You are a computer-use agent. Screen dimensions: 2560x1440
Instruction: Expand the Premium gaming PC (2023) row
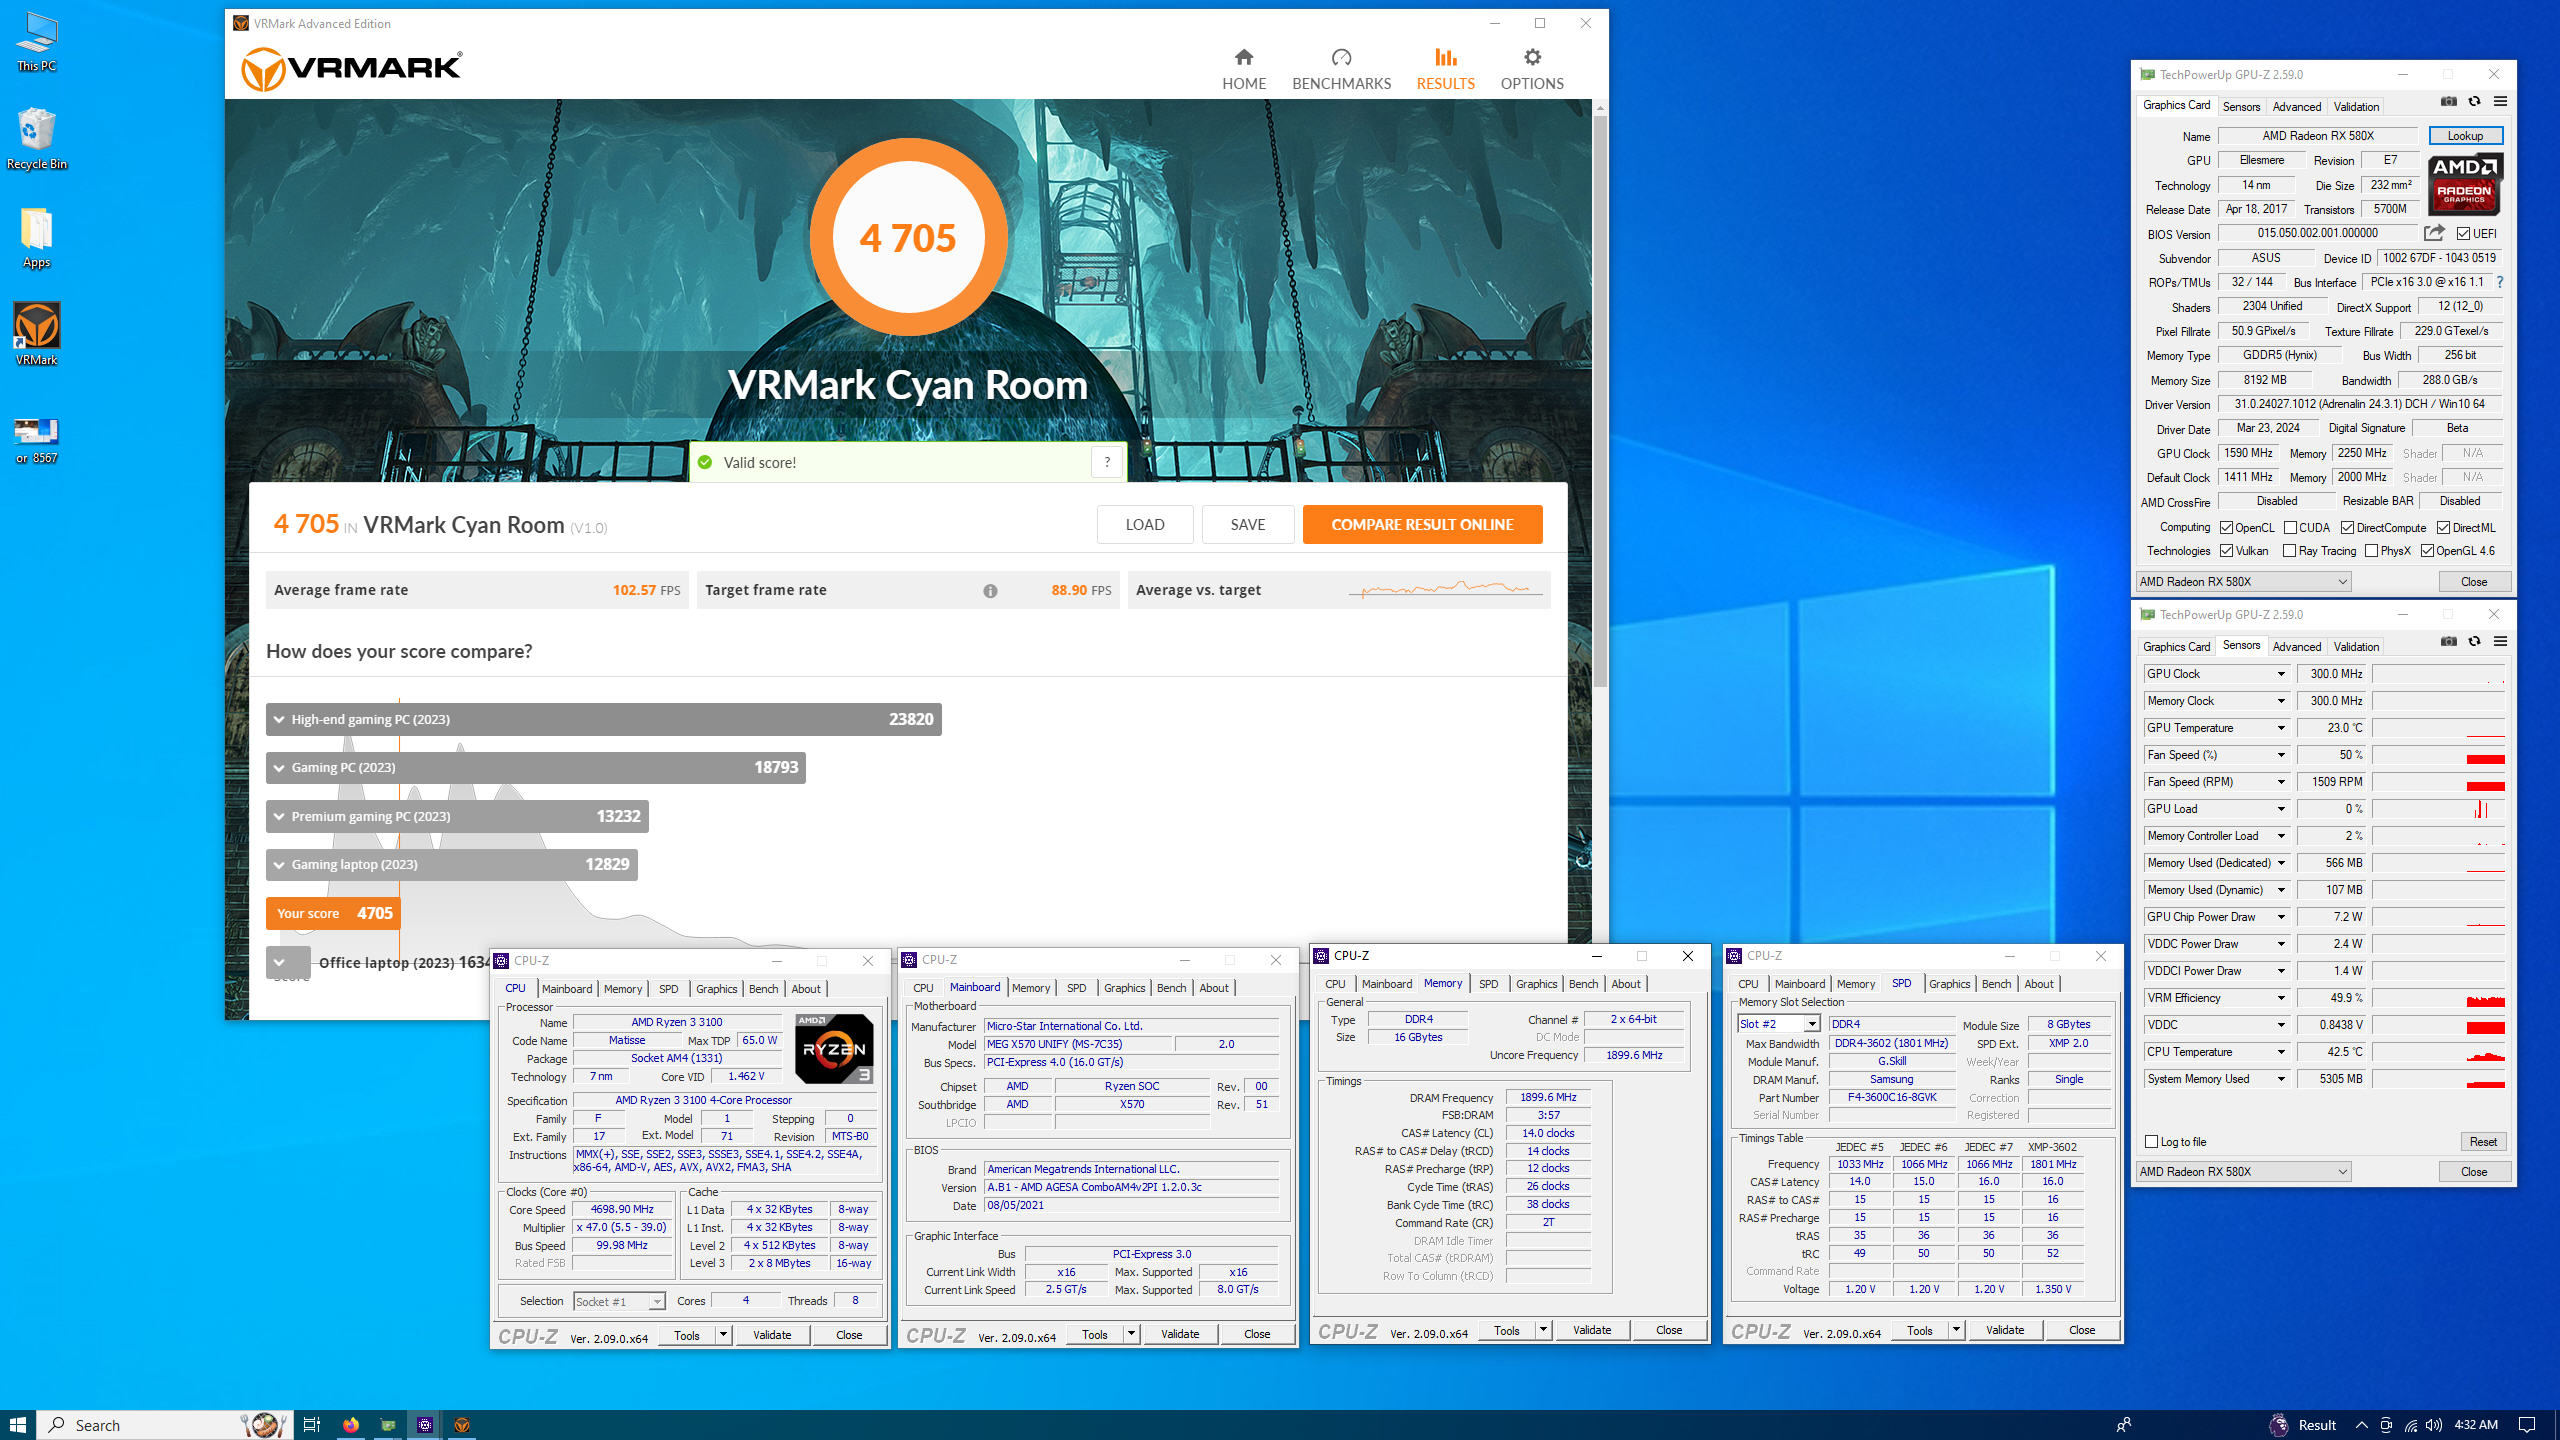click(279, 816)
